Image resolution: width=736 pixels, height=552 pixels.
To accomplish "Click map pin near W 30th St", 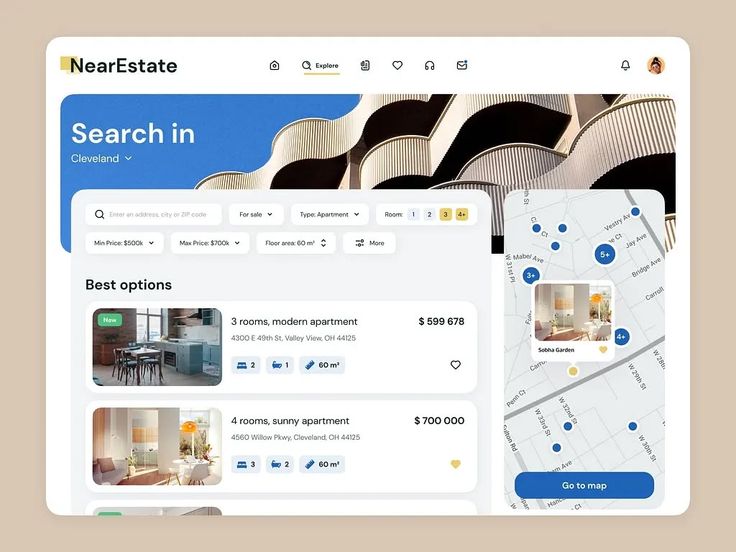I will (633, 426).
